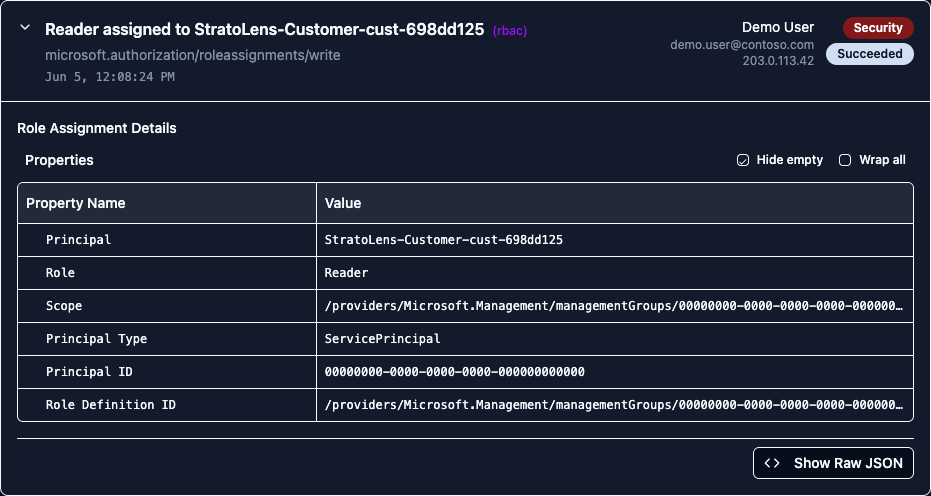Click the Value column header
Screen dimensions: 931x496
point(615,203)
